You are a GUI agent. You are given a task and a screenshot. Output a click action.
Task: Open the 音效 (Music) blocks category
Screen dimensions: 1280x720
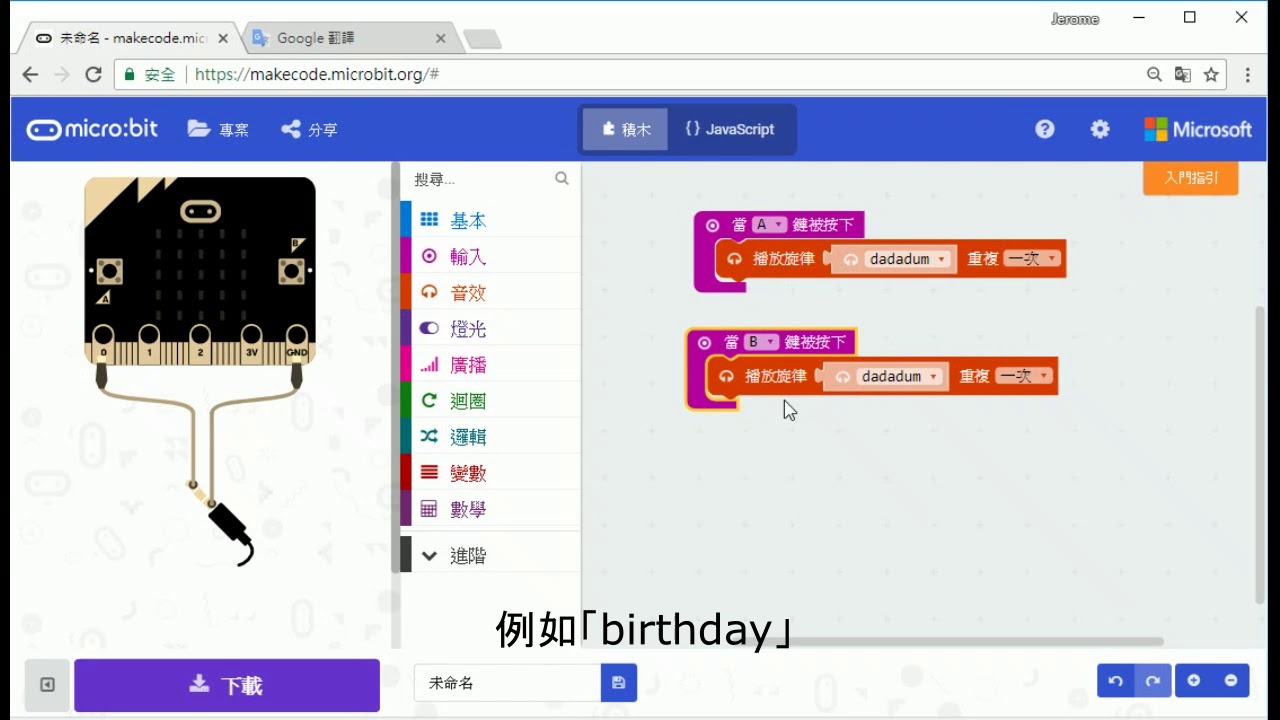pyautogui.click(x=490, y=292)
